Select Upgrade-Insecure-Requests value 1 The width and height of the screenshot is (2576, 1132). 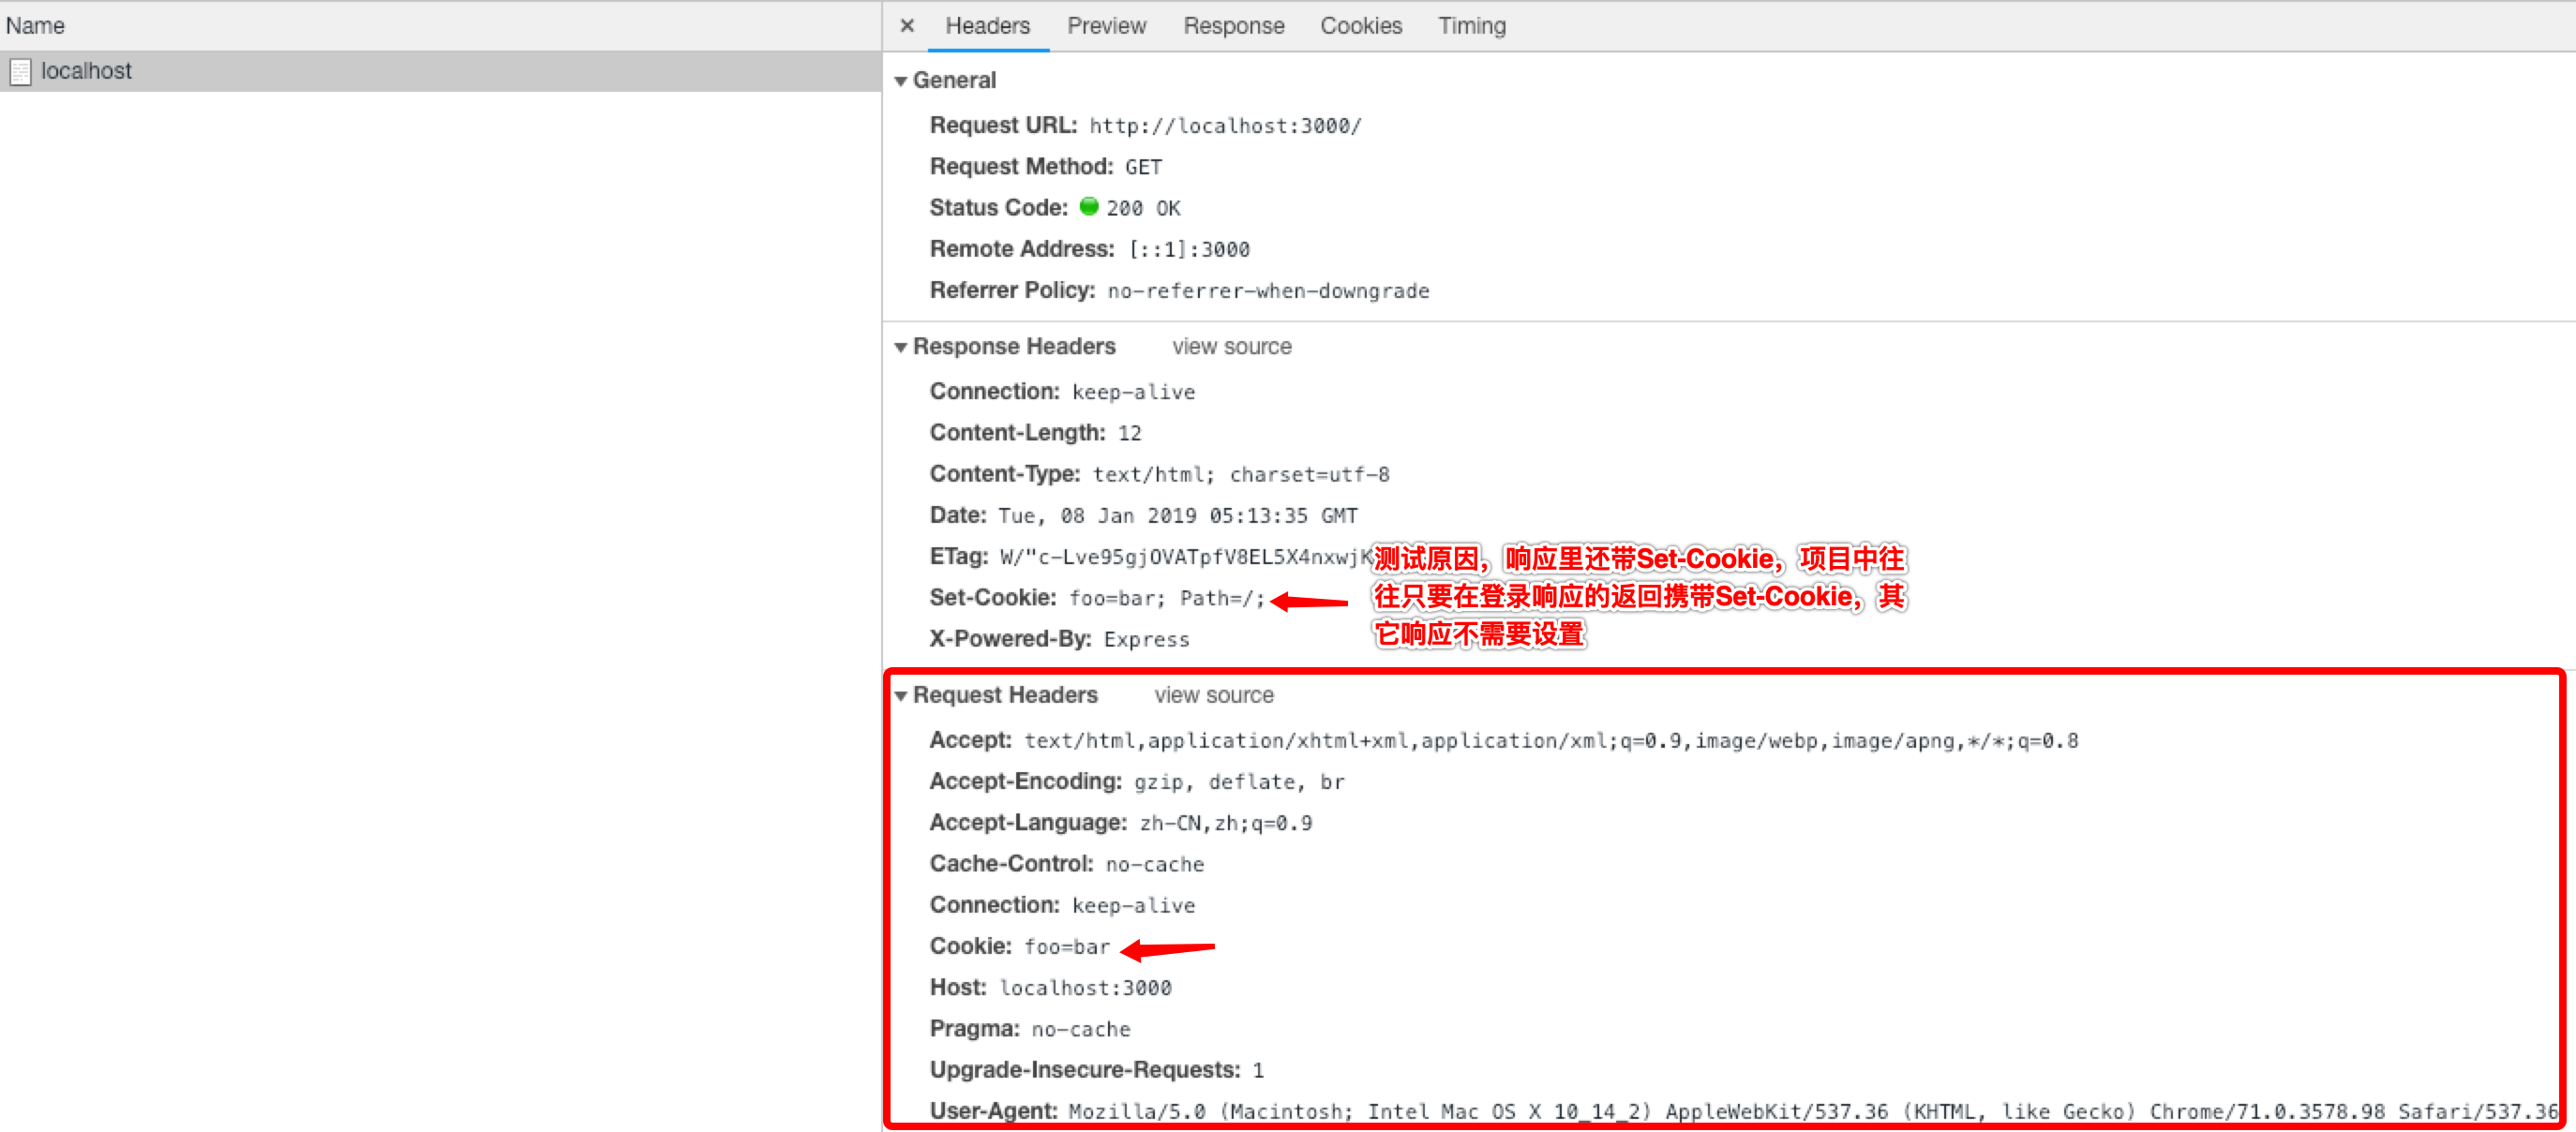(1258, 1070)
